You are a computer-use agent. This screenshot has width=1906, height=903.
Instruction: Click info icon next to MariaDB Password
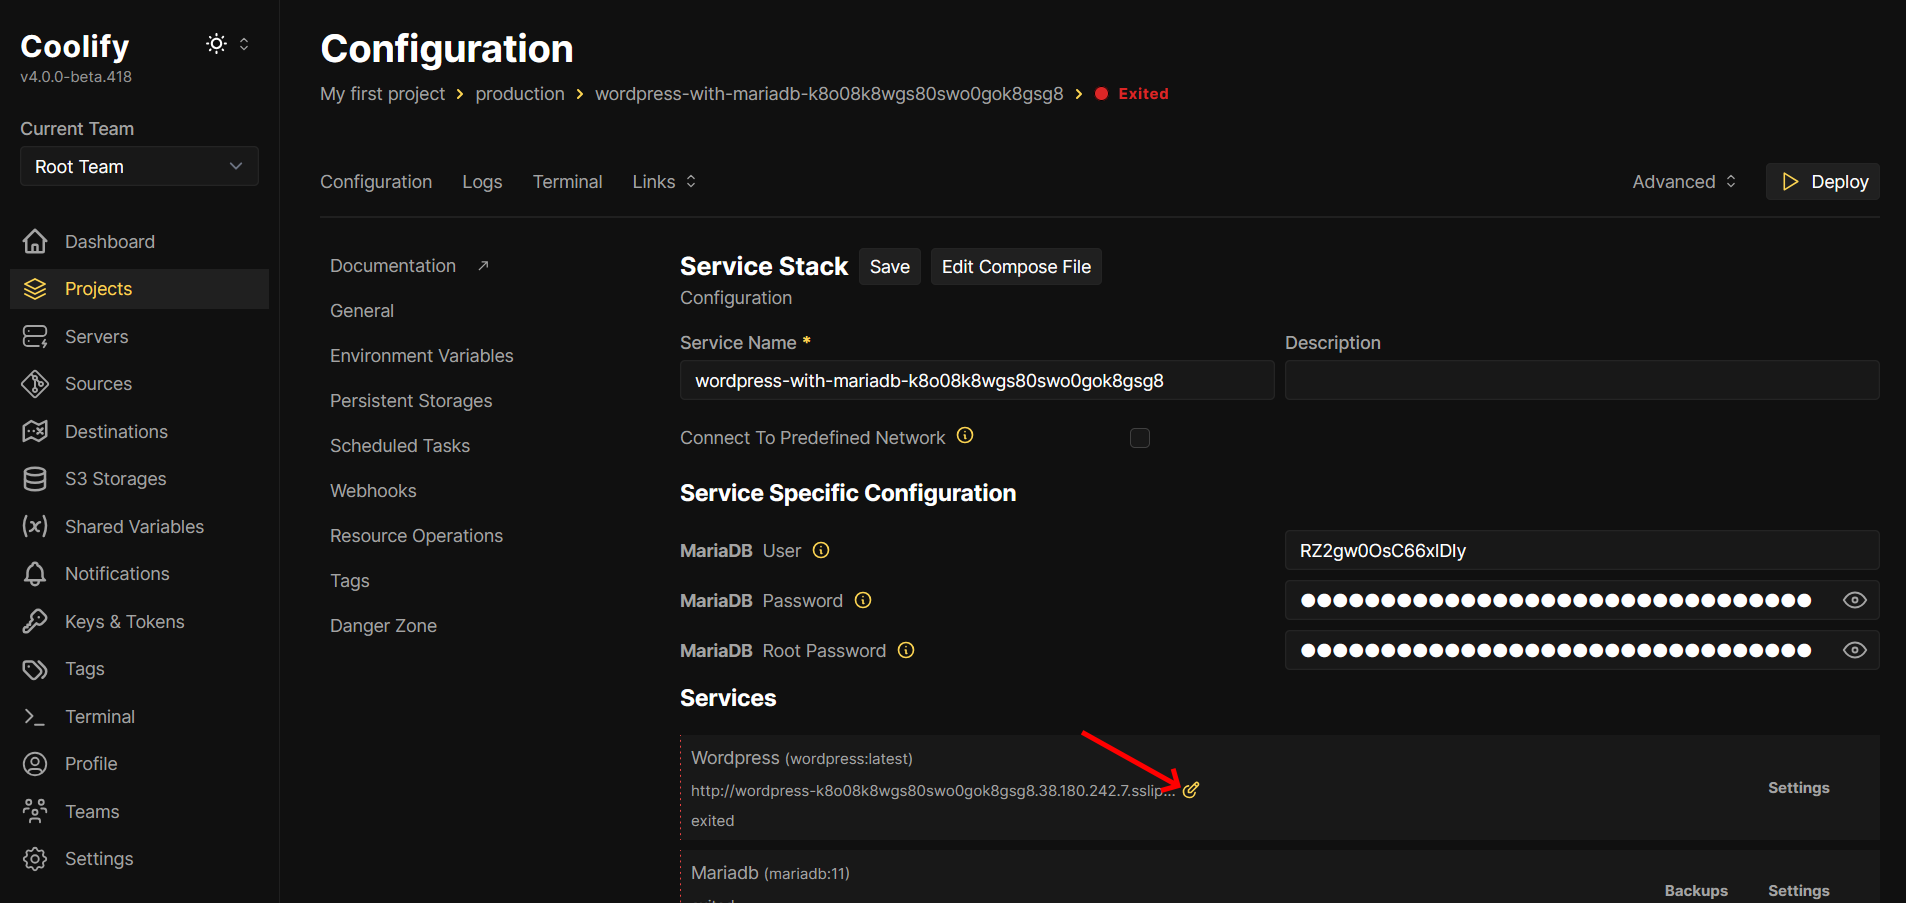[x=863, y=600]
